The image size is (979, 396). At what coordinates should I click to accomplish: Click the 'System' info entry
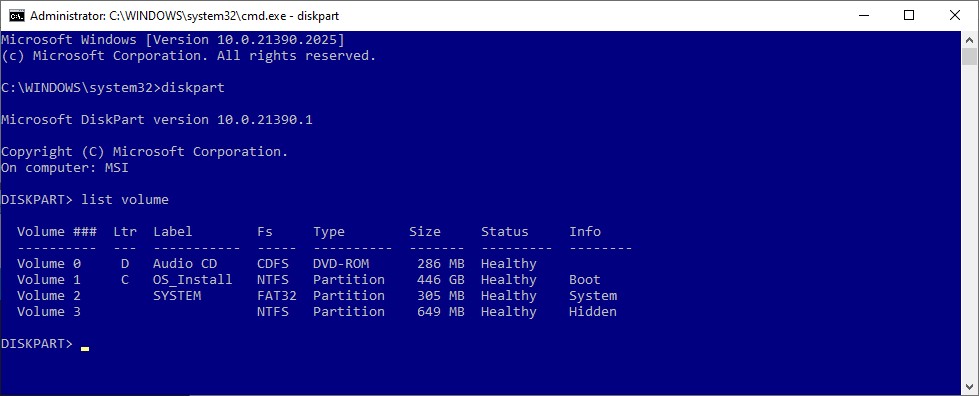point(593,297)
